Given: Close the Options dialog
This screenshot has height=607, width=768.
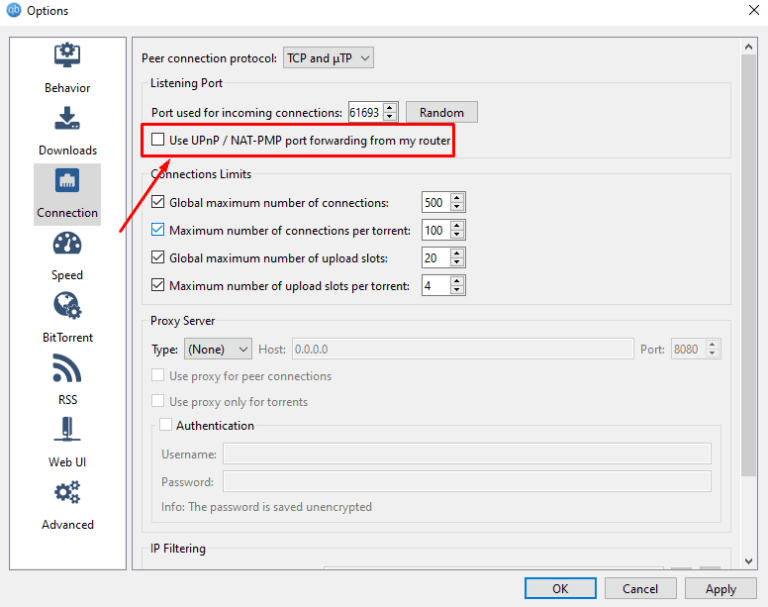Looking at the screenshot, I should point(754,10).
